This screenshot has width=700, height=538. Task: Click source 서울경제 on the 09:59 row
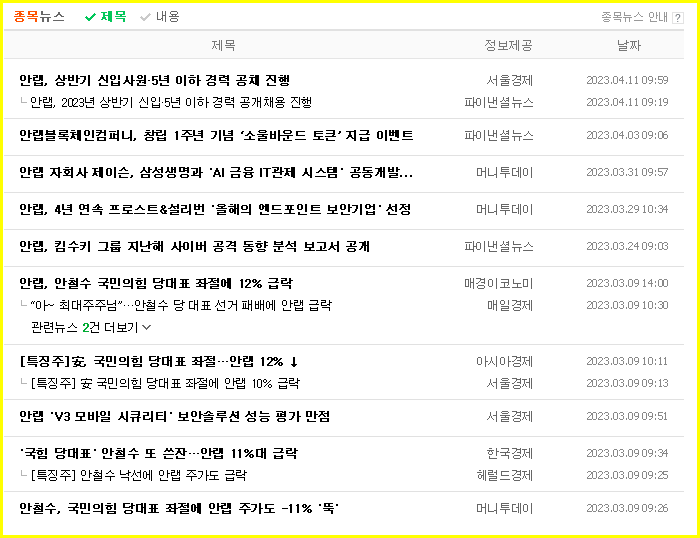(509, 80)
